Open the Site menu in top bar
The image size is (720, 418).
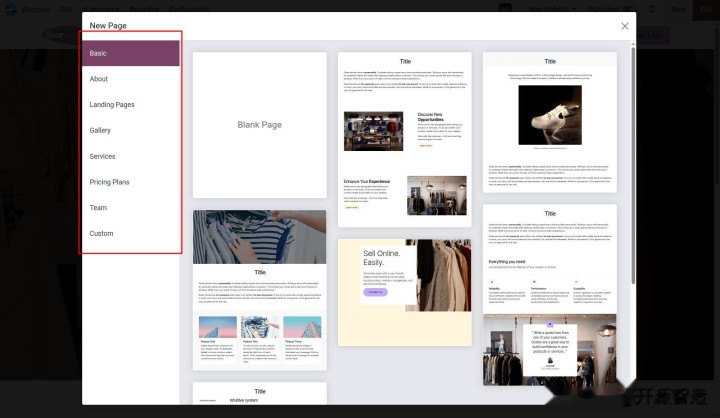click(66, 9)
